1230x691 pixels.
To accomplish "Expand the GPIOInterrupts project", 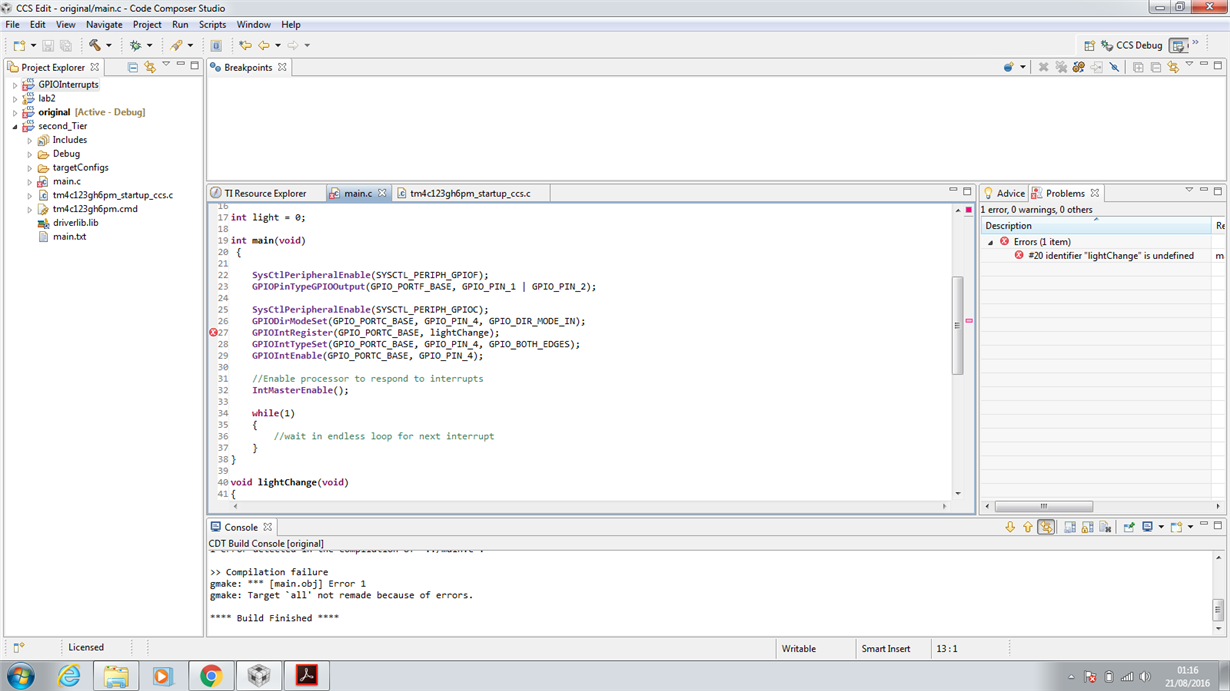I will click(13, 84).
